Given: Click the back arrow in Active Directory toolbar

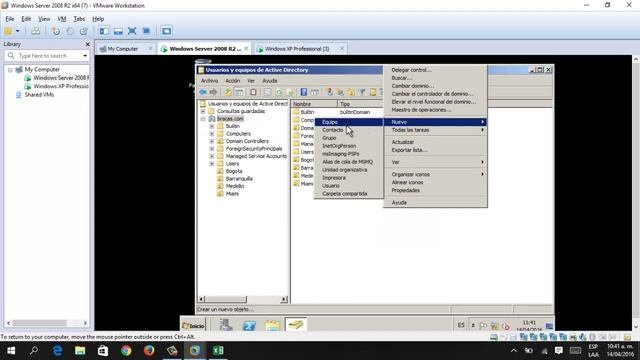Looking at the screenshot, I should (203, 92).
